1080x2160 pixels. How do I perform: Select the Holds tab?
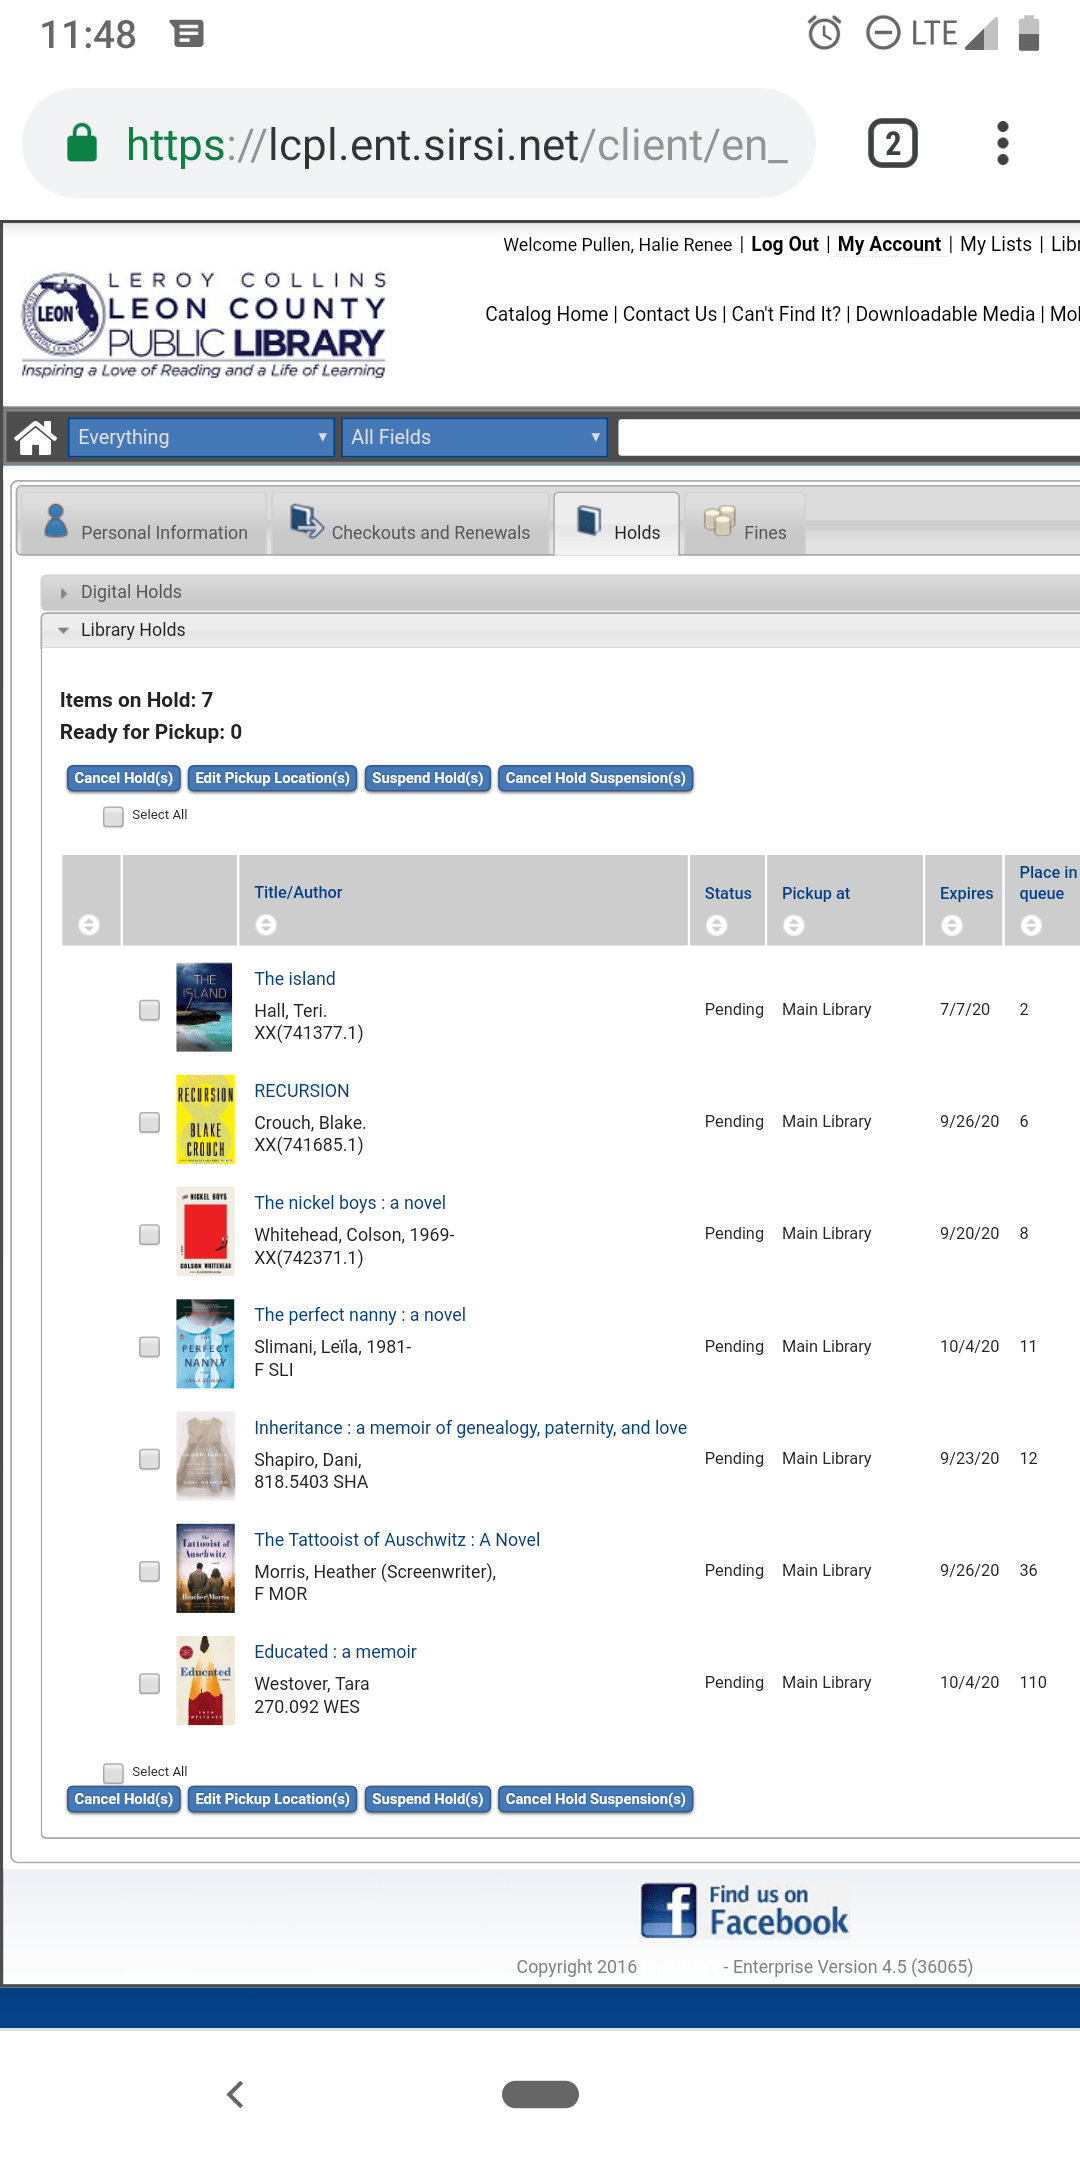click(617, 523)
